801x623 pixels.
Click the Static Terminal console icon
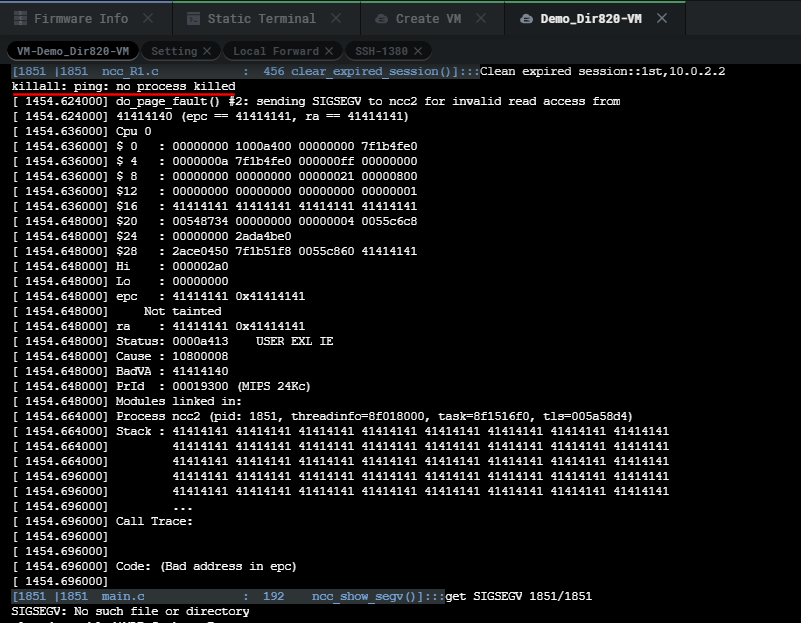(x=193, y=19)
